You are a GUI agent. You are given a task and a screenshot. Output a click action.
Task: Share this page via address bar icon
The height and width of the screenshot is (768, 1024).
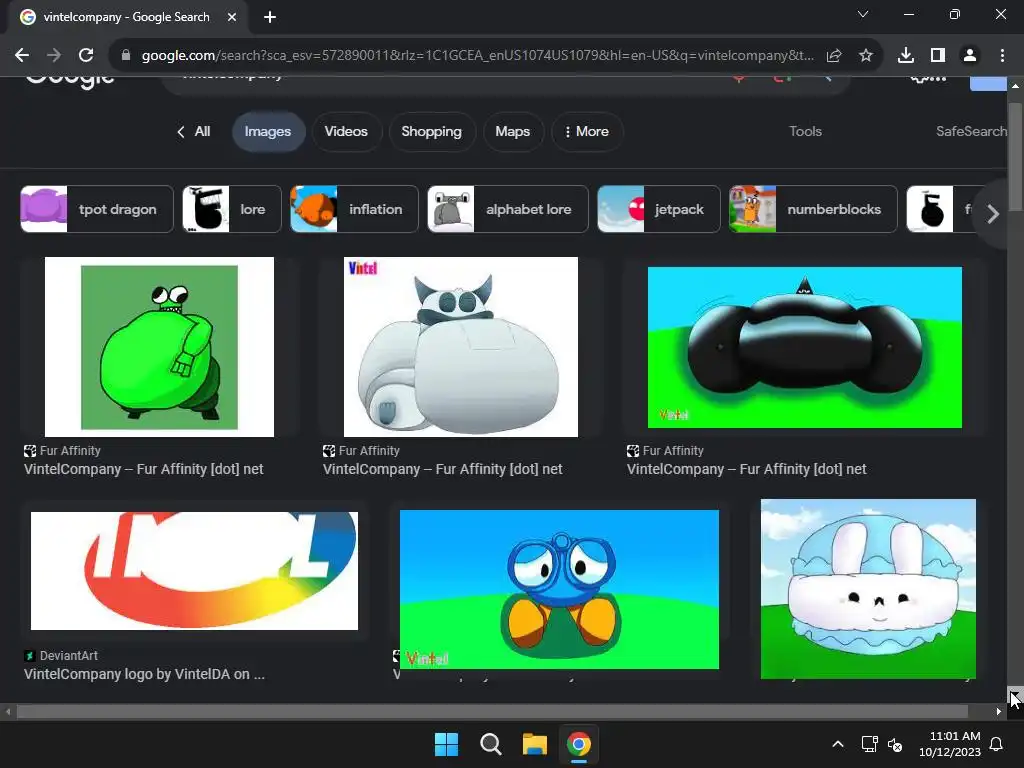(834, 56)
